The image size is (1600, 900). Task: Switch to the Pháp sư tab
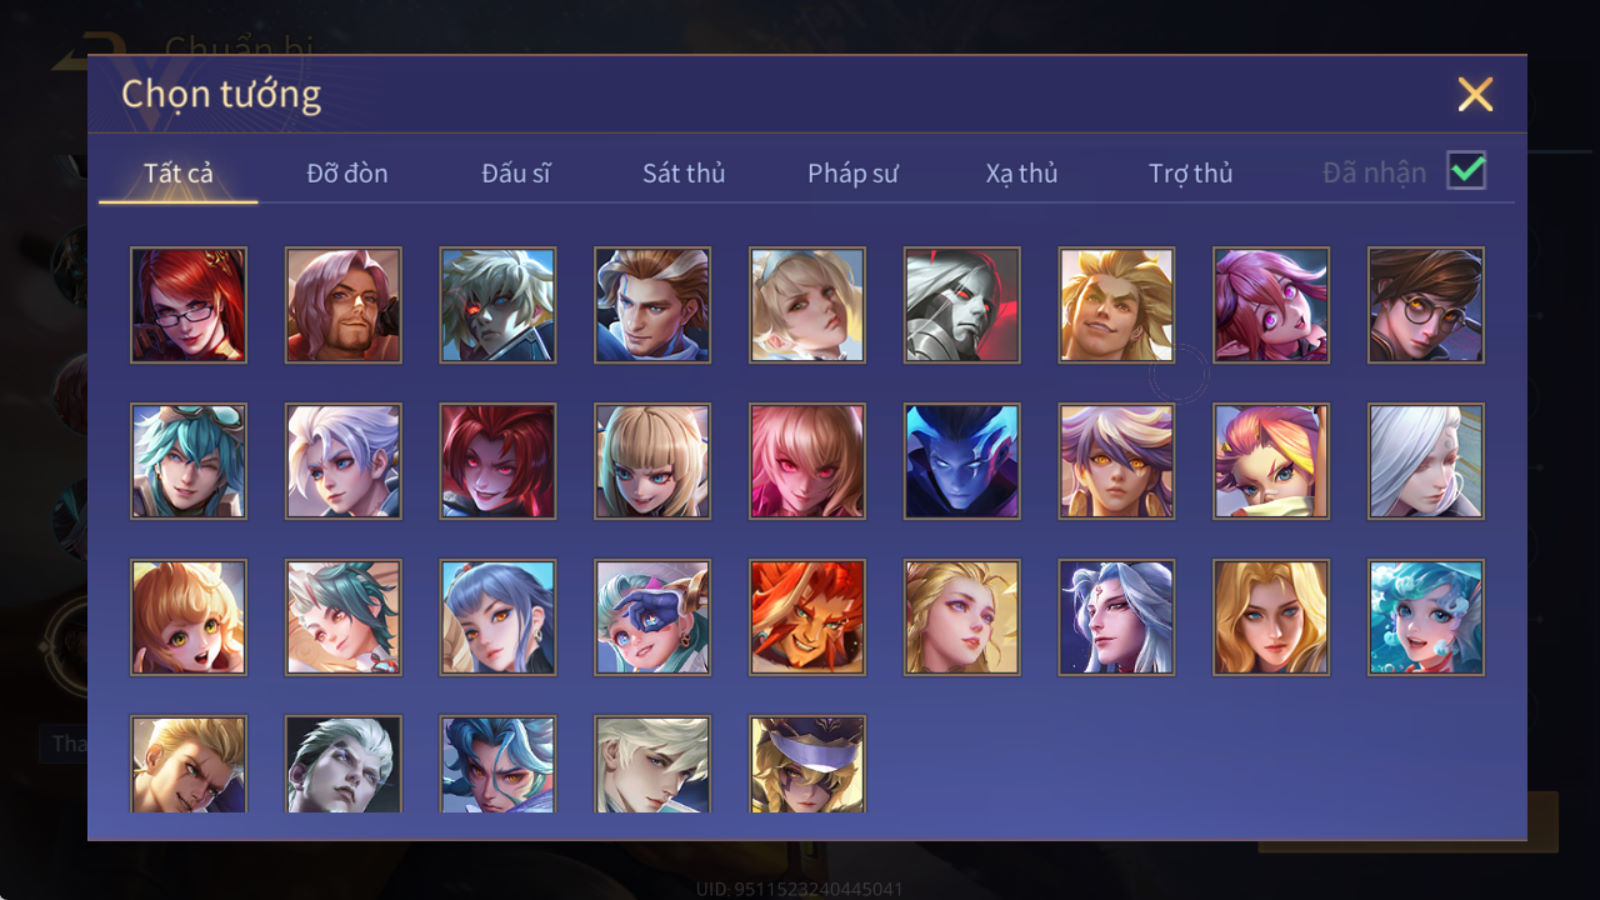[x=853, y=173]
